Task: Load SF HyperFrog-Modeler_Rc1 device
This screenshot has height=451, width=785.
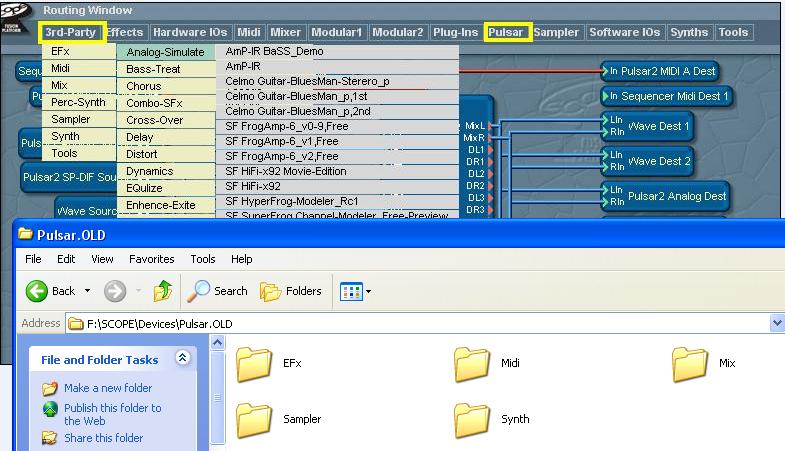Action: [337, 202]
